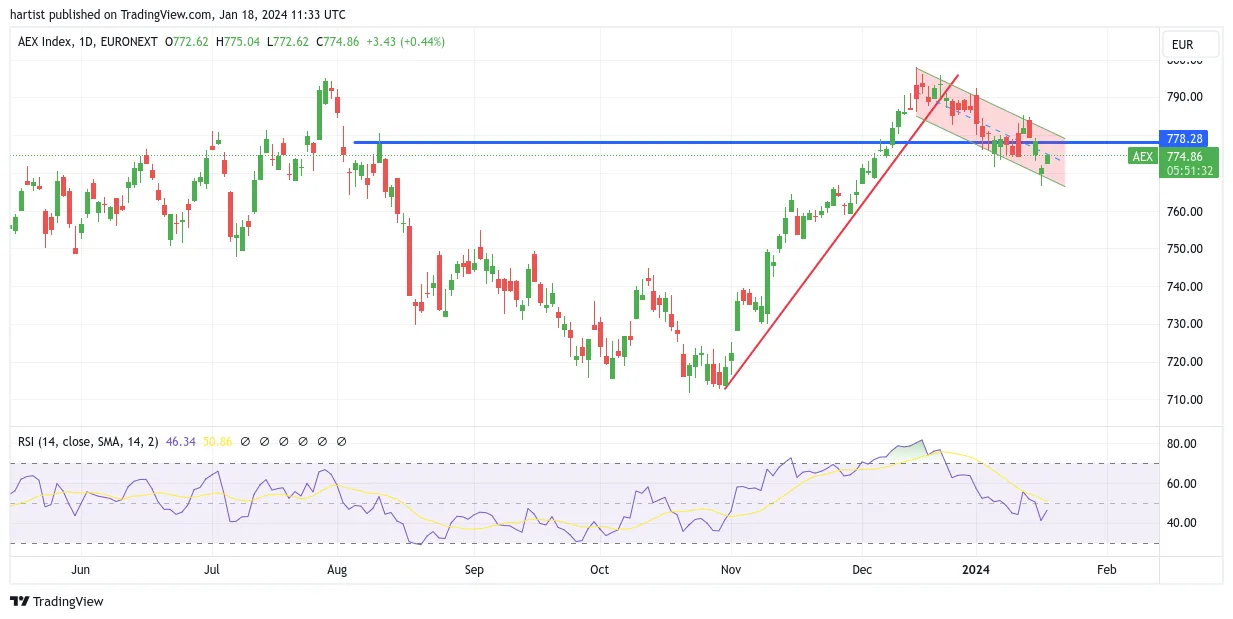Click the purple RSI value 46.34
This screenshot has height=619, width=1233.
(181, 441)
